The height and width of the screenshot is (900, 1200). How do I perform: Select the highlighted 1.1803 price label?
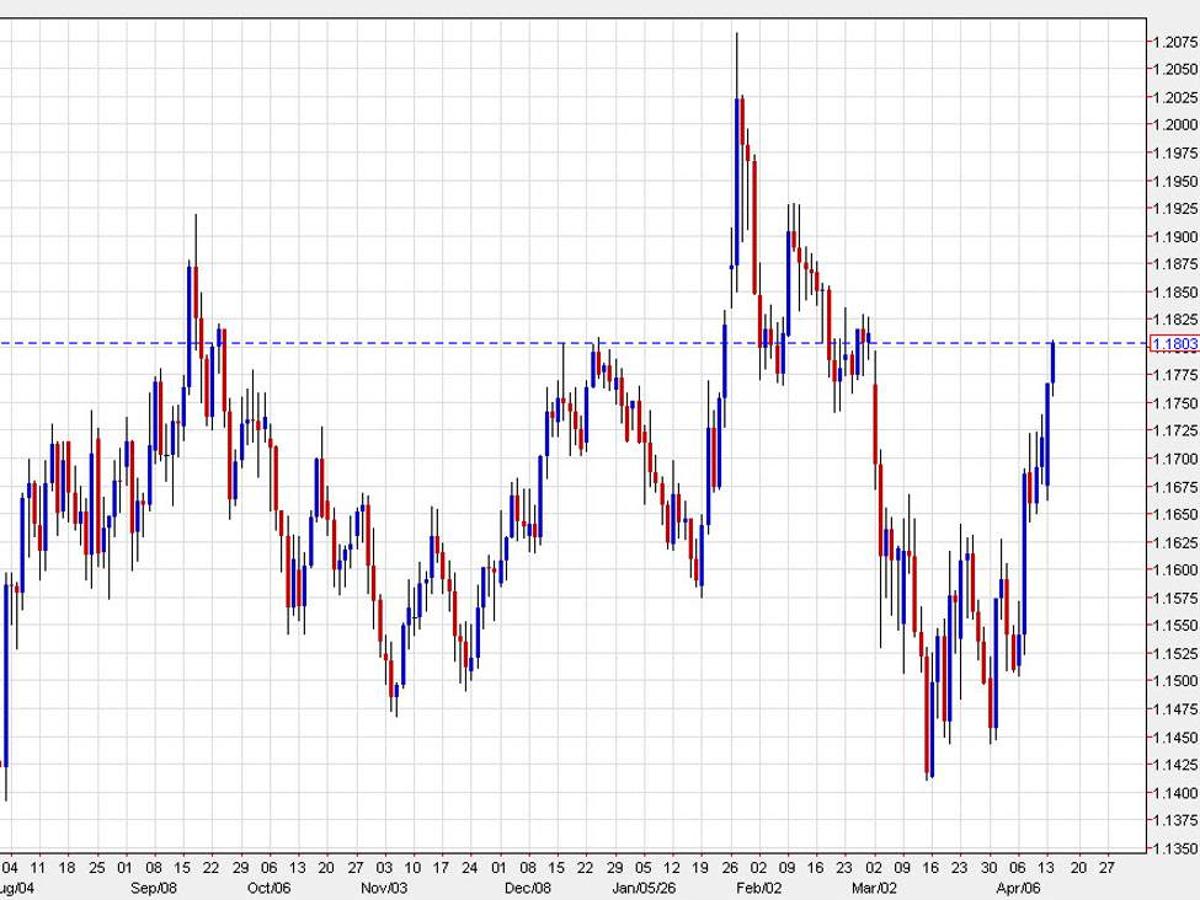[1175, 343]
